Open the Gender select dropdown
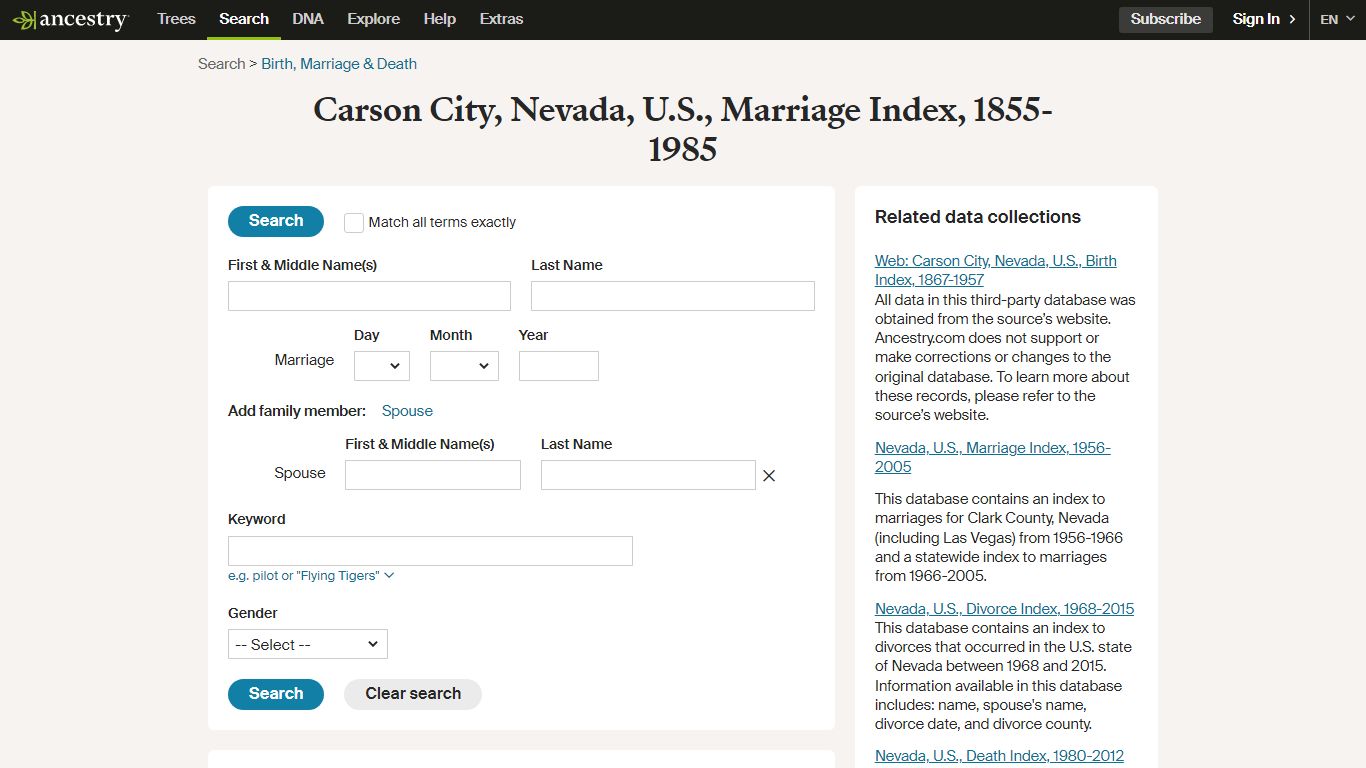The height and width of the screenshot is (768, 1366). tap(308, 644)
